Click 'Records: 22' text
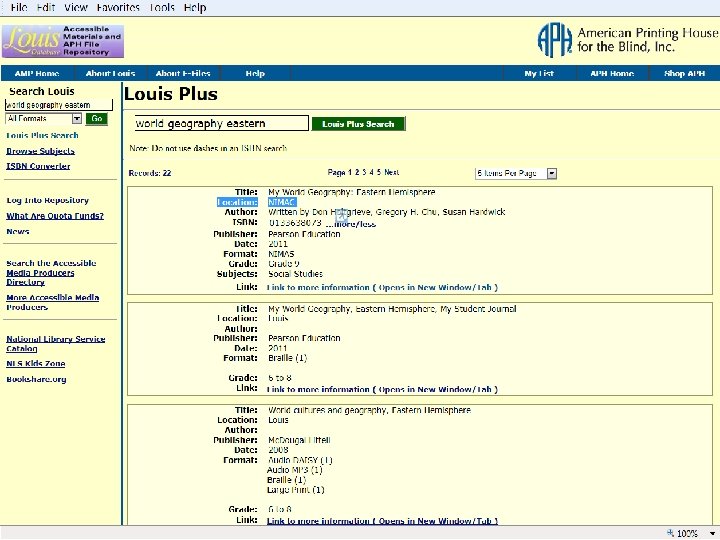 click(150, 173)
